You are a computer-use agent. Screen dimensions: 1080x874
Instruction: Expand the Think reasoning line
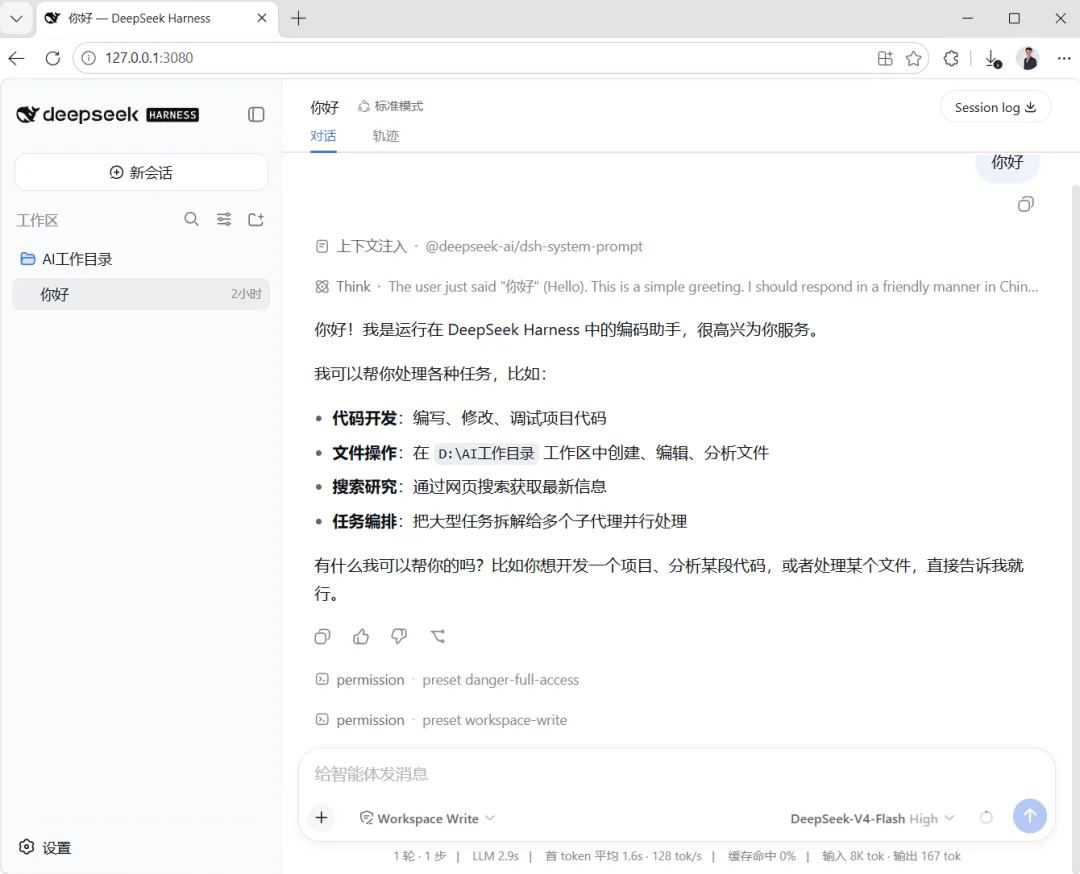(x=676, y=287)
